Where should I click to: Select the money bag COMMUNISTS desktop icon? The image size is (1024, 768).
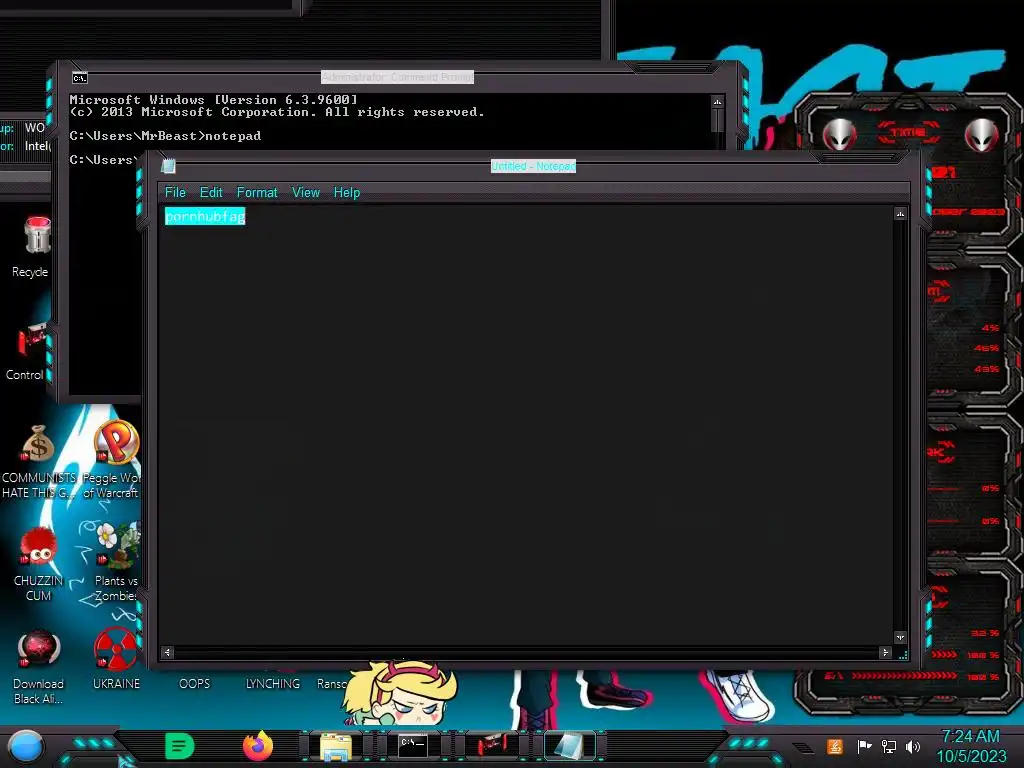click(39, 461)
